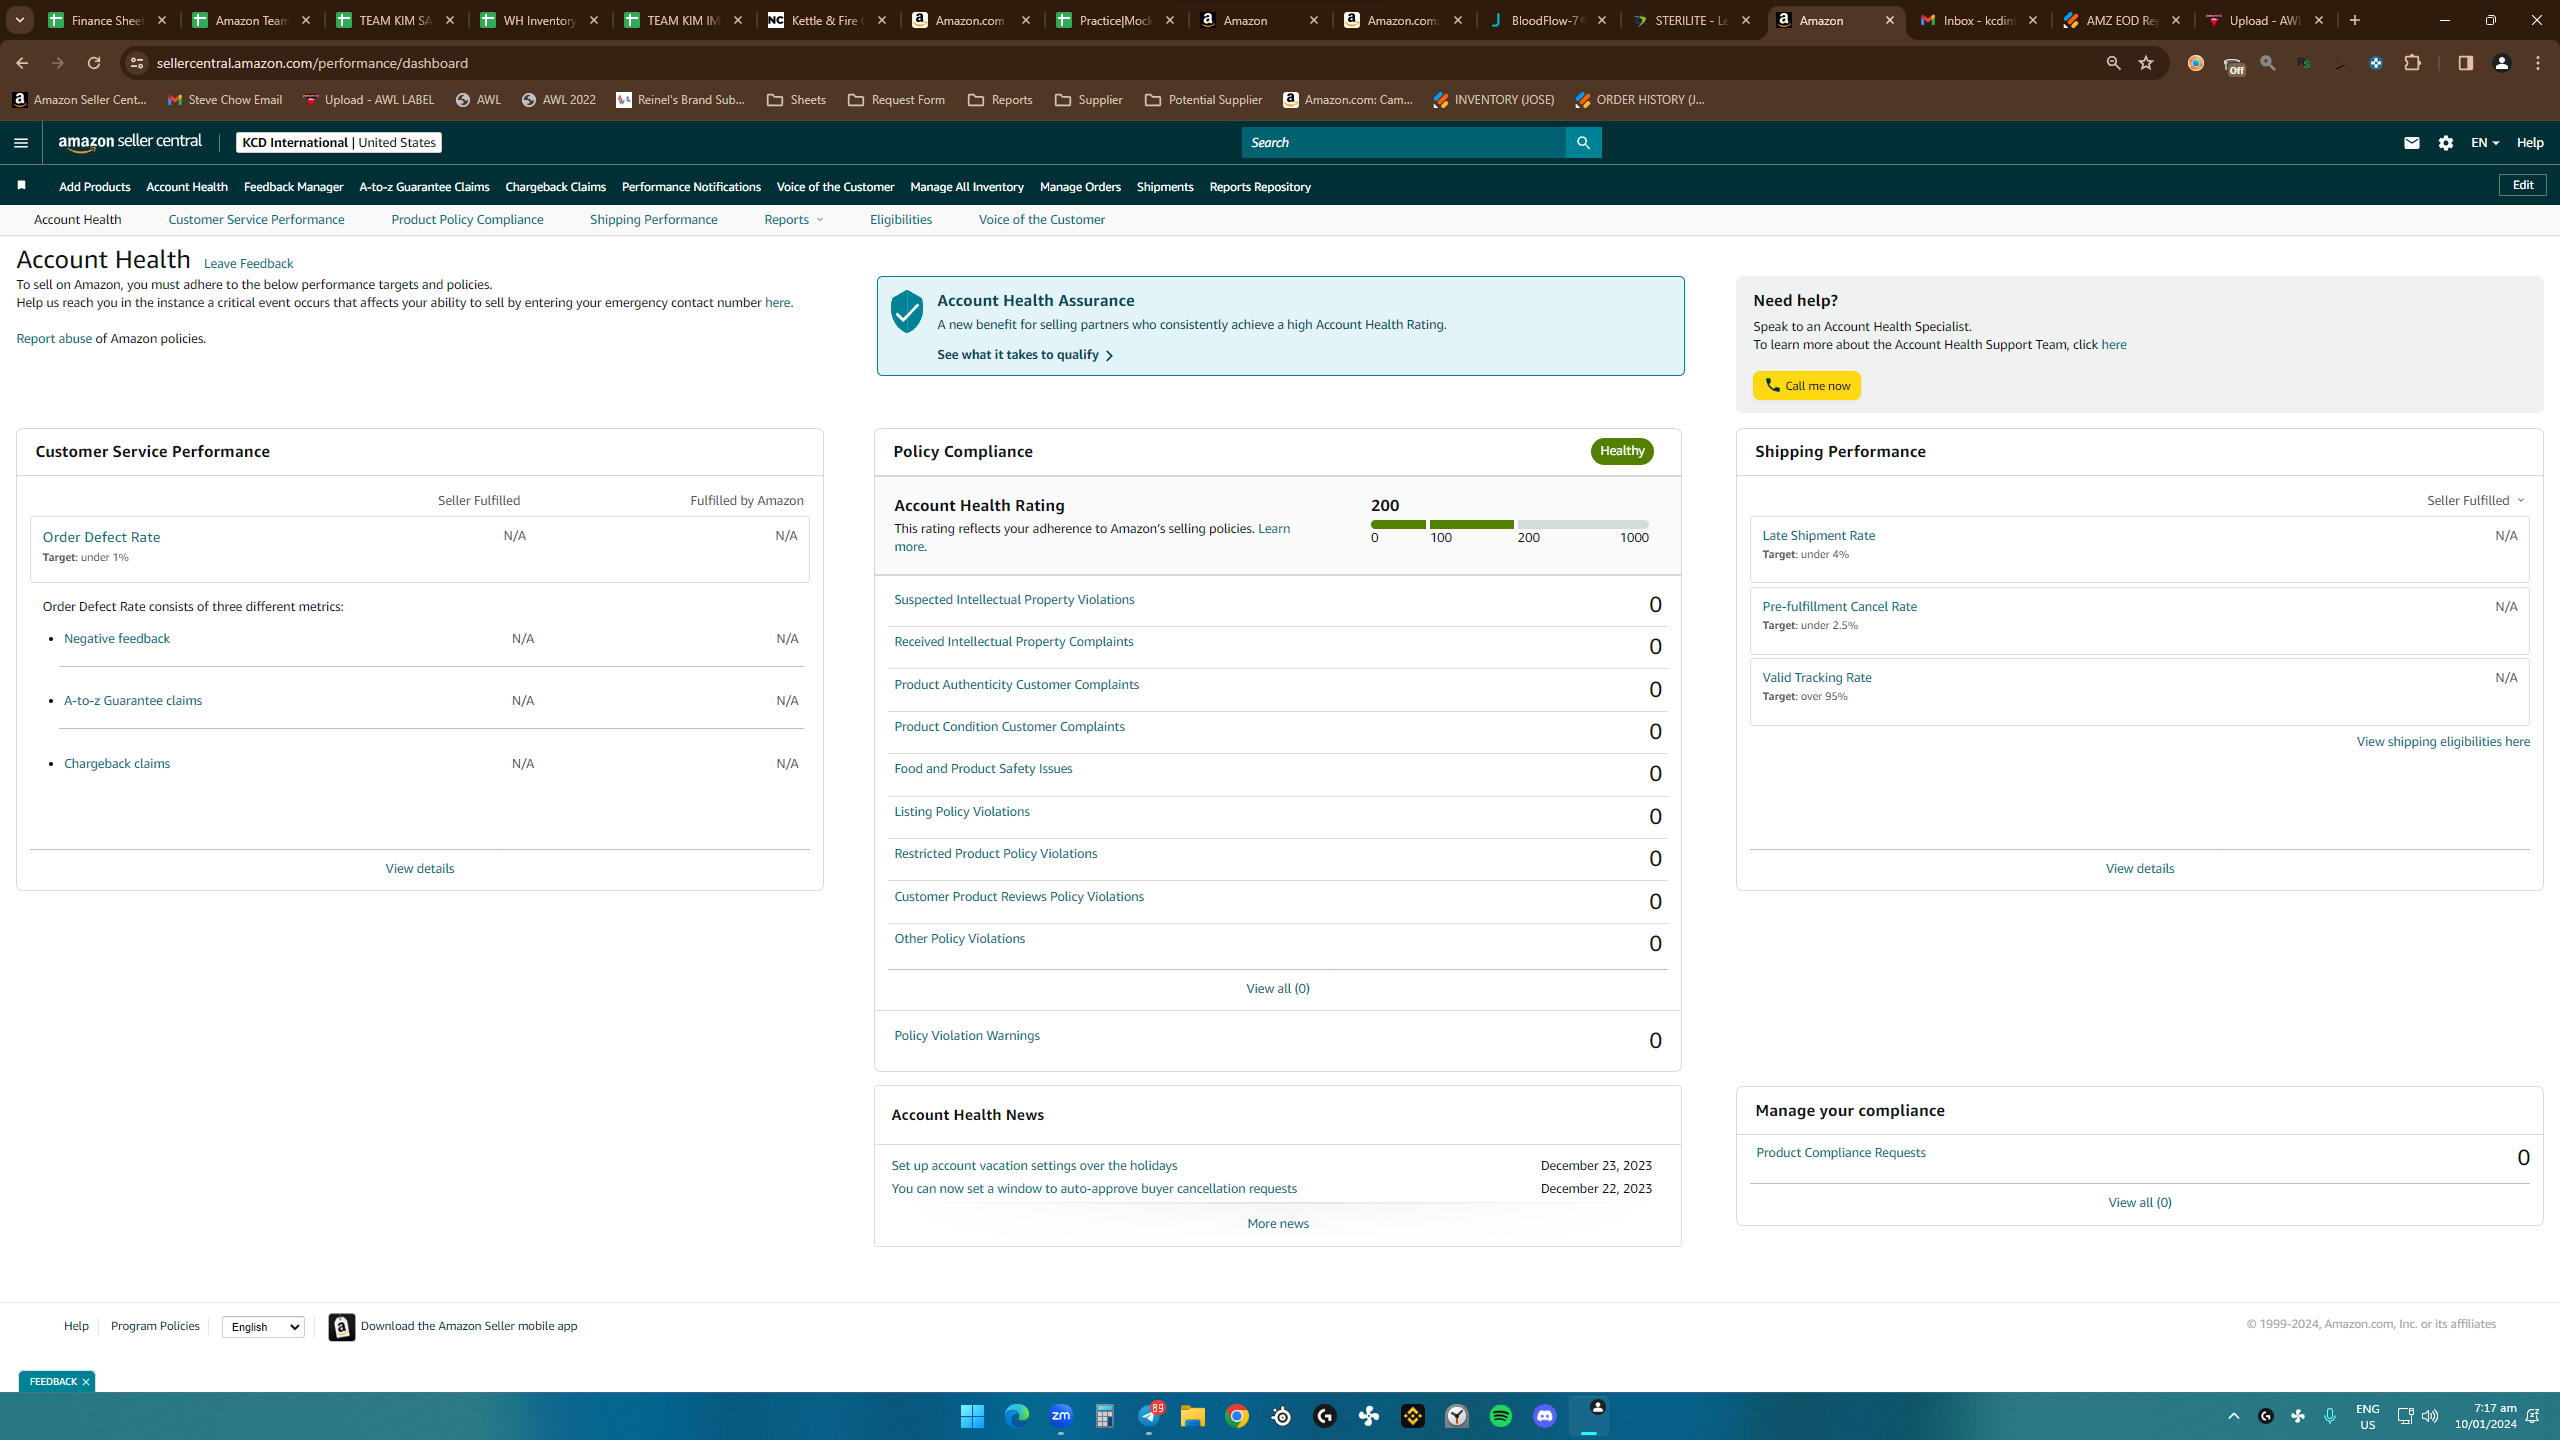This screenshot has width=2560, height=1440.
Task: Click the Seller Central search field
Action: point(1403,142)
